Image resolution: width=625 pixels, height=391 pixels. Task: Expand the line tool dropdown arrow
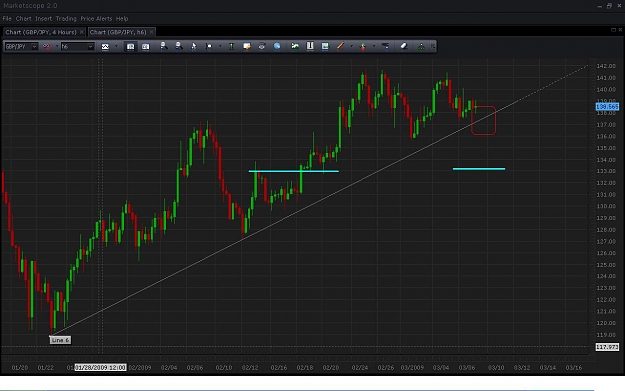pos(352,47)
